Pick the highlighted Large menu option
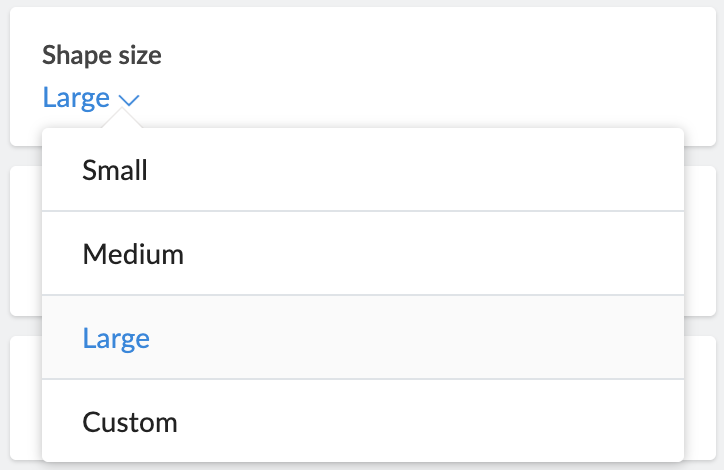Screen dimensions: 724x470 point(116,338)
